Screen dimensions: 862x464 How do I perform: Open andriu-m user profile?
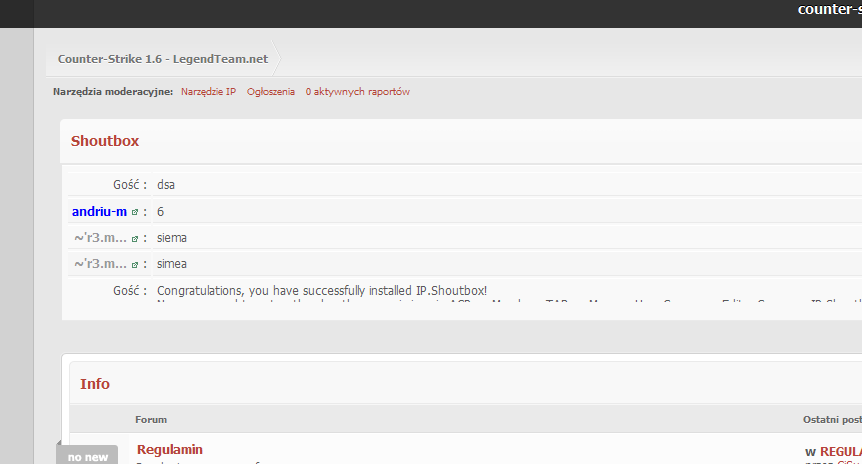99,212
